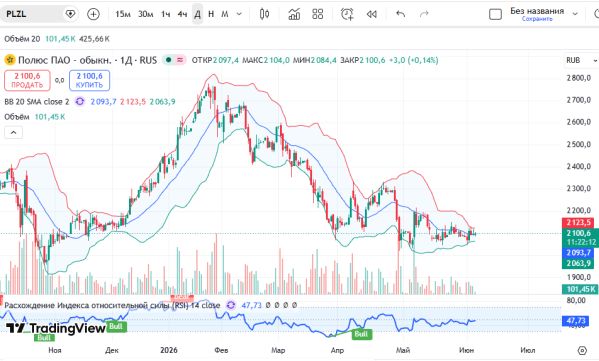Click the market status green dot indicator
Image resolution: width=599 pixels, height=361 pixels.
(x=168, y=60)
